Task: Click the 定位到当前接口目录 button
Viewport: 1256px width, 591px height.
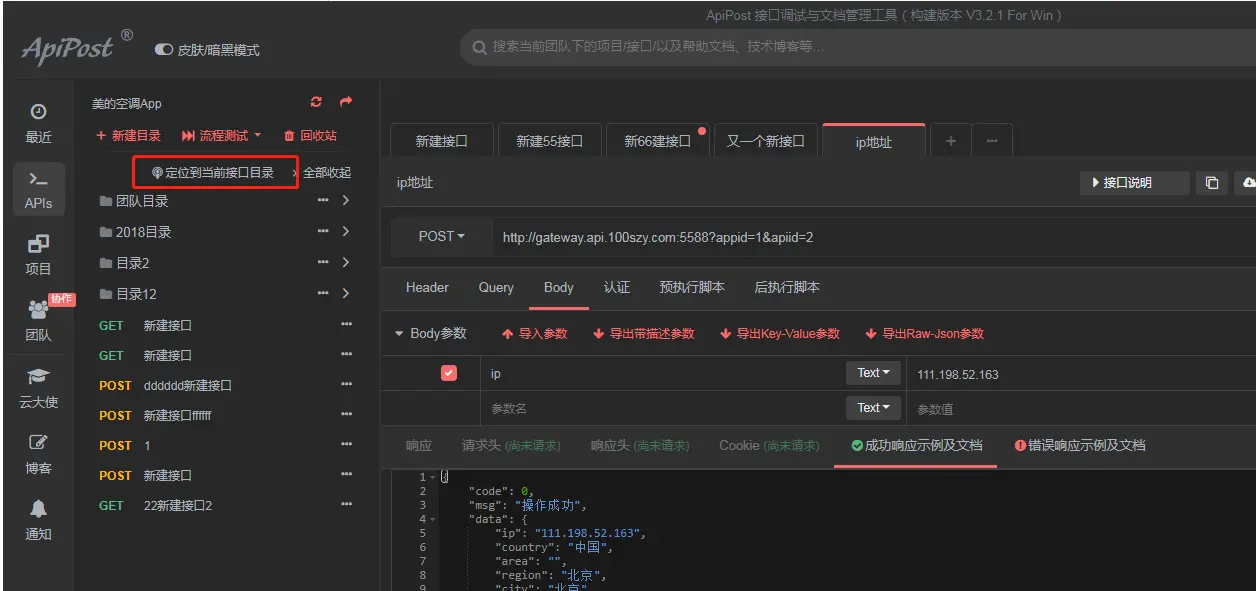Action: [x=213, y=173]
